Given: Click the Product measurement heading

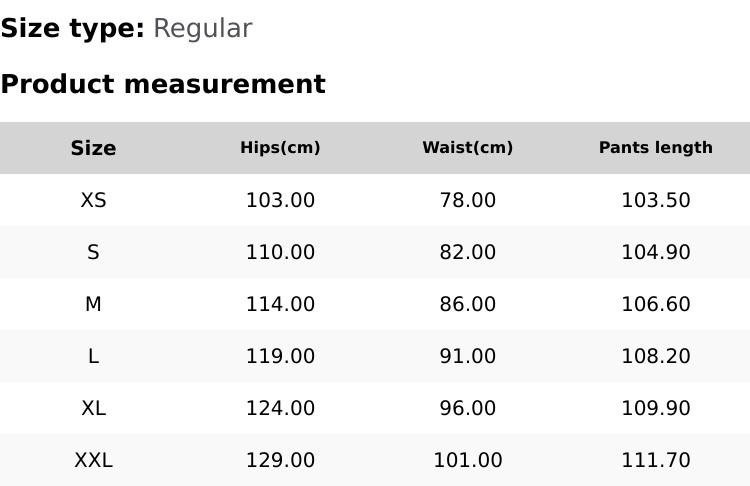Looking at the screenshot, I should tap(163, 84).
